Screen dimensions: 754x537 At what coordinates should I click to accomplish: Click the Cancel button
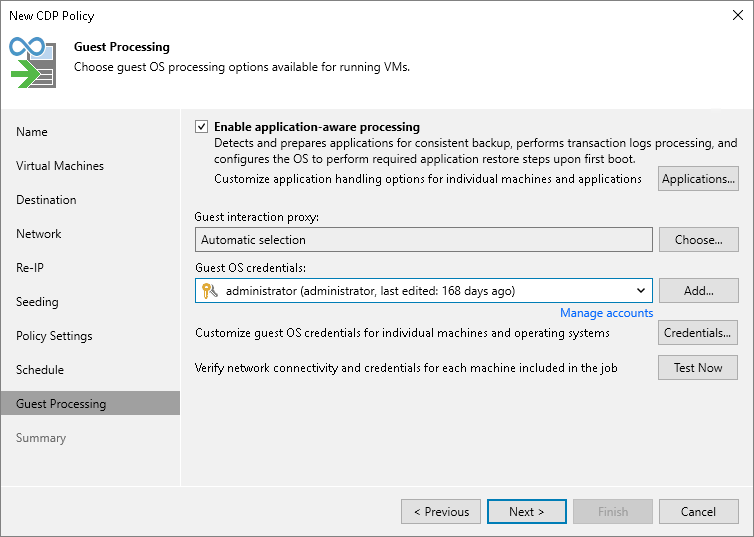(699, 512)
